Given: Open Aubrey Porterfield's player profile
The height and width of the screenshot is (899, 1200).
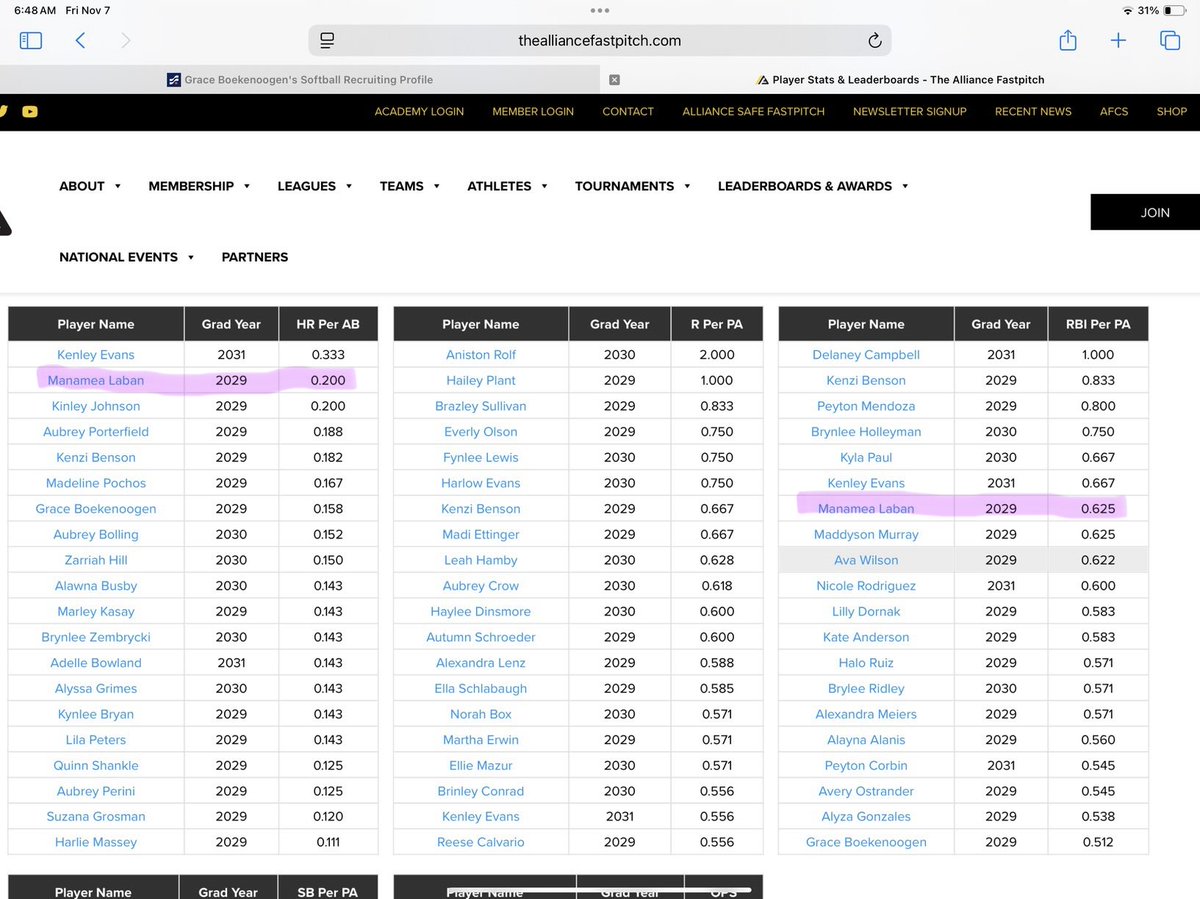Looking at the screenshot, I should (x=96, y=432).
